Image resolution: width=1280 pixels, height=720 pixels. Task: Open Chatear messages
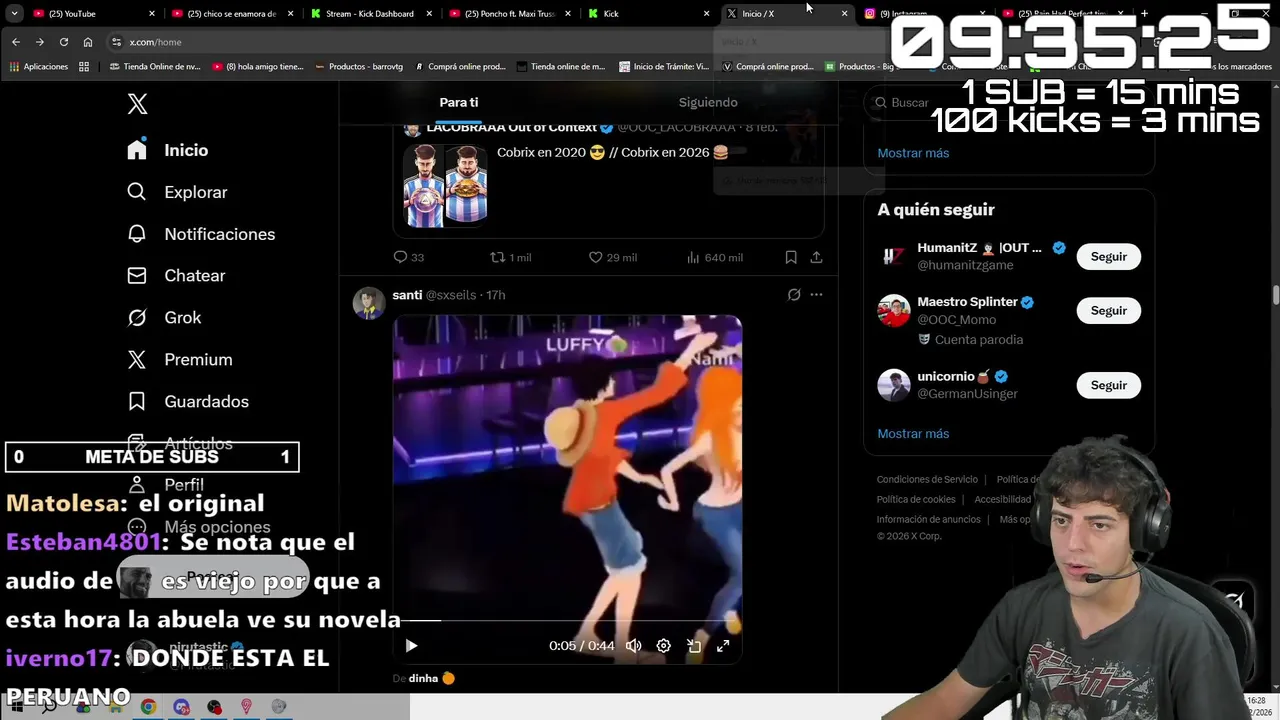pos(176,276)
